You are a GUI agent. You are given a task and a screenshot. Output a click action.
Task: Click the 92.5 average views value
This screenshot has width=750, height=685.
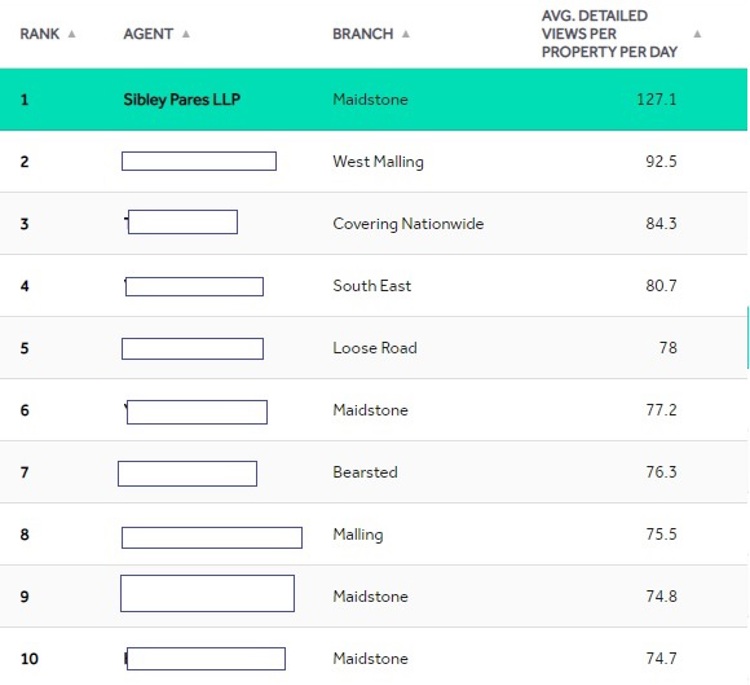click(x=661, y=162)
